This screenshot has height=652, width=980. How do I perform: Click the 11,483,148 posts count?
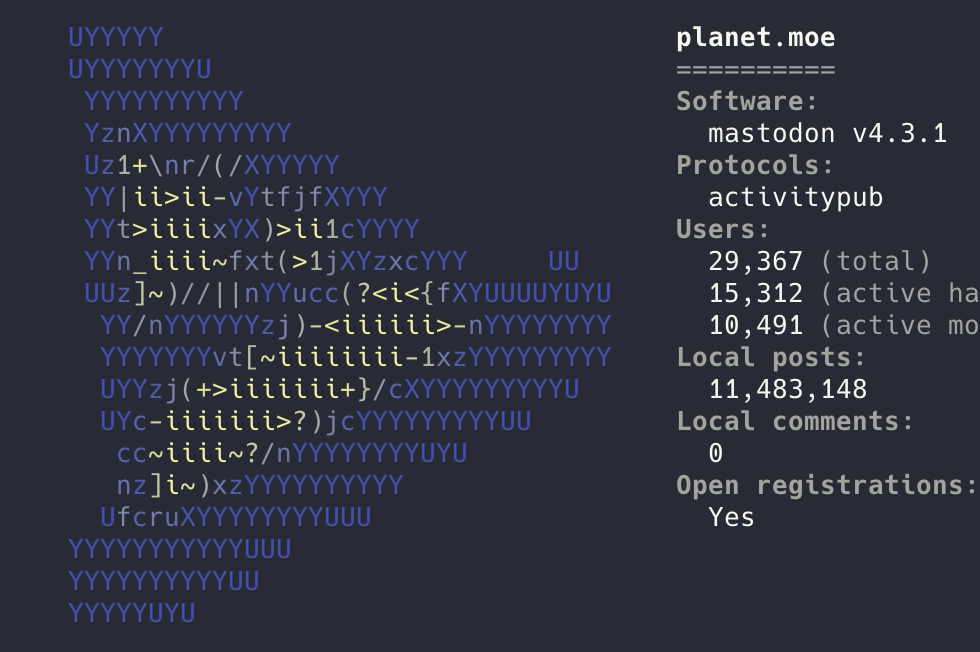788,389
